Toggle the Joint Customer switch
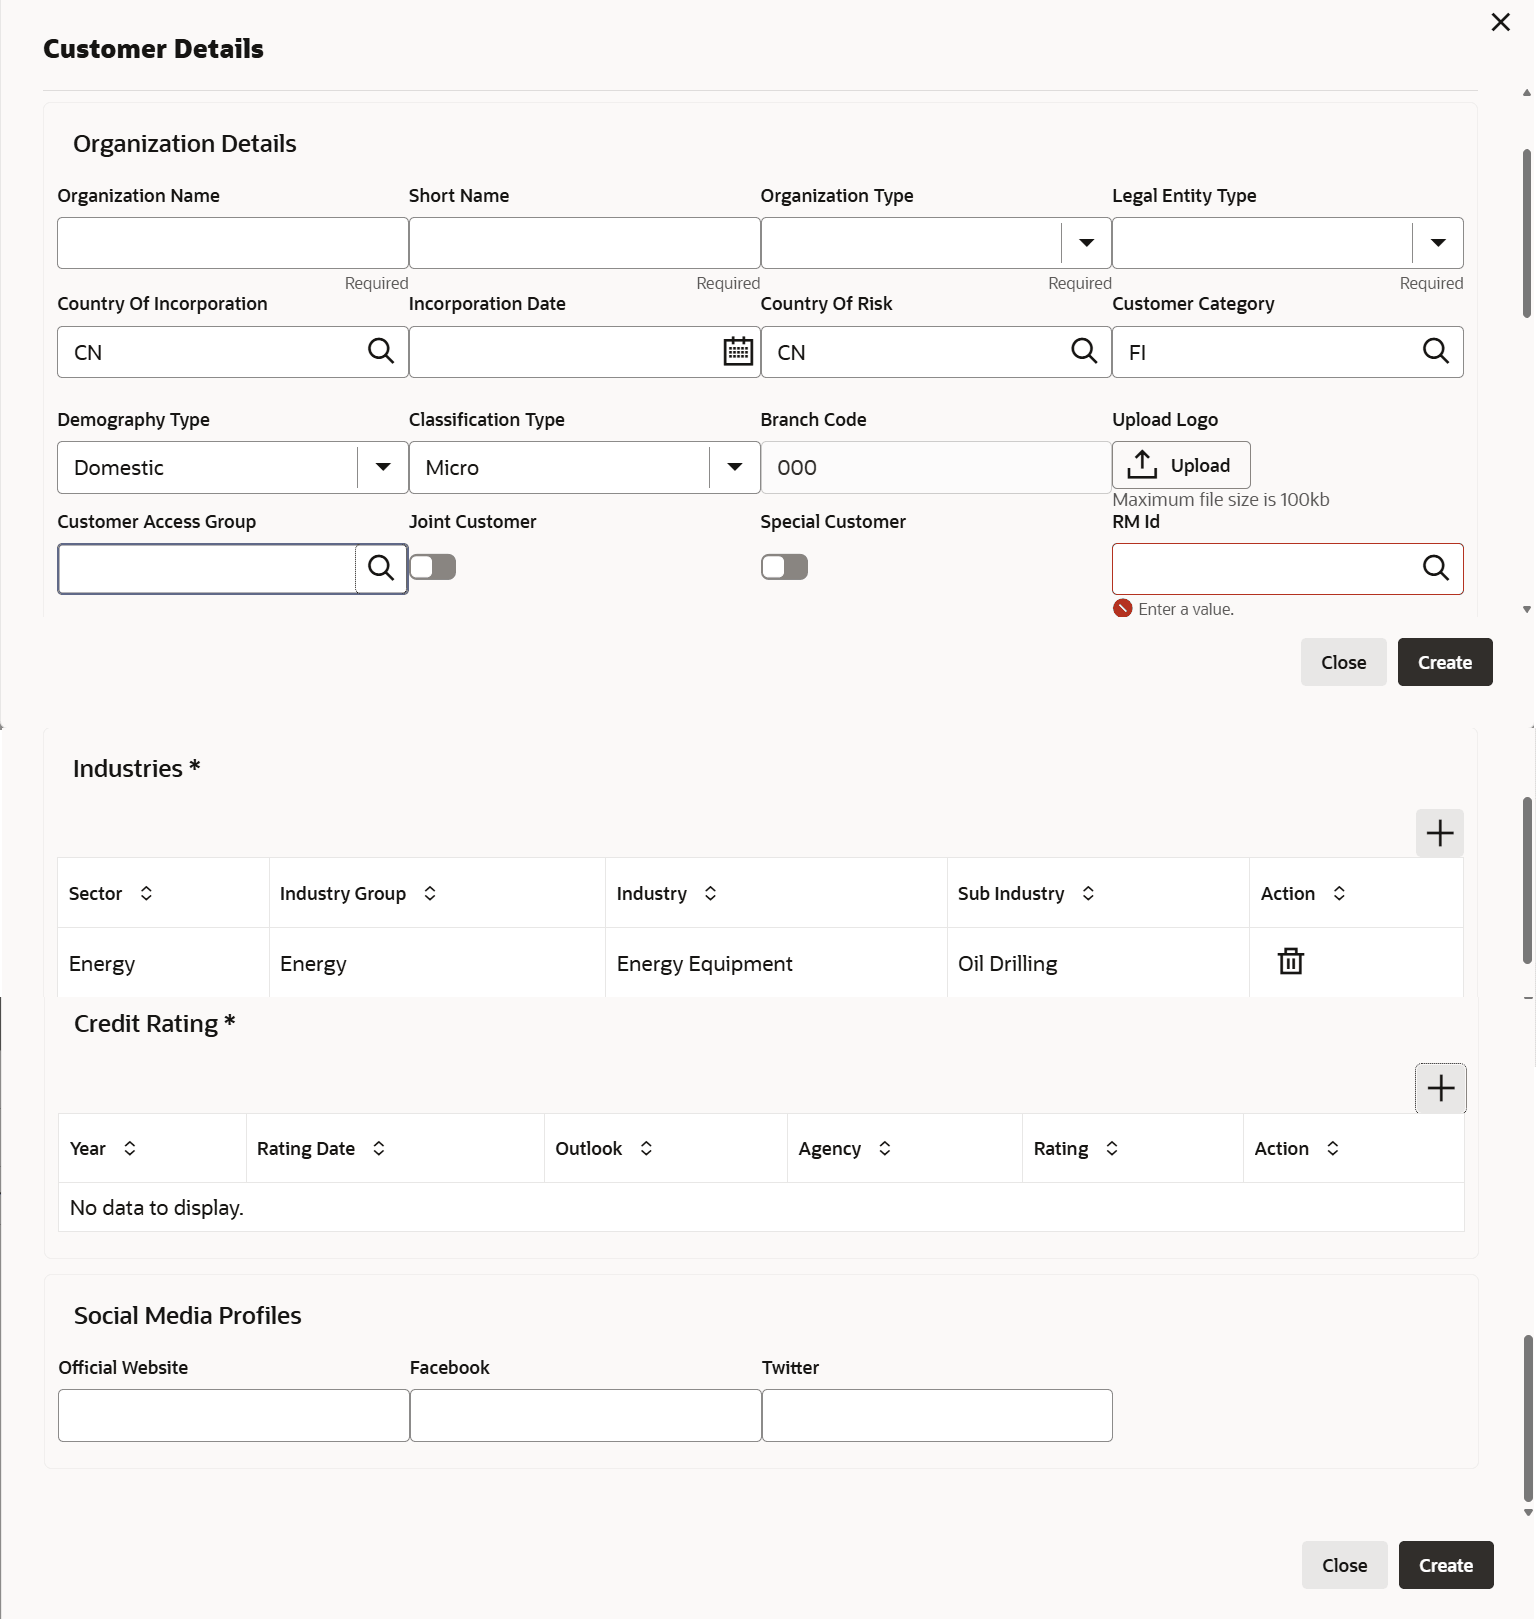This screenshot has height=1619, width=1536. pos(433,567)
